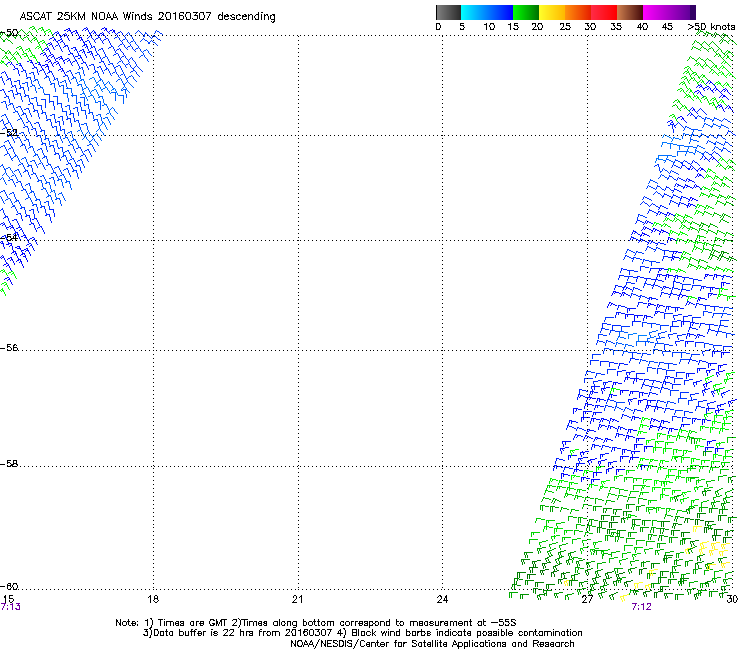Click the "30" longitude label on bottom axis
The width and height of the screenshot is (740, 650).
(732, 599)
